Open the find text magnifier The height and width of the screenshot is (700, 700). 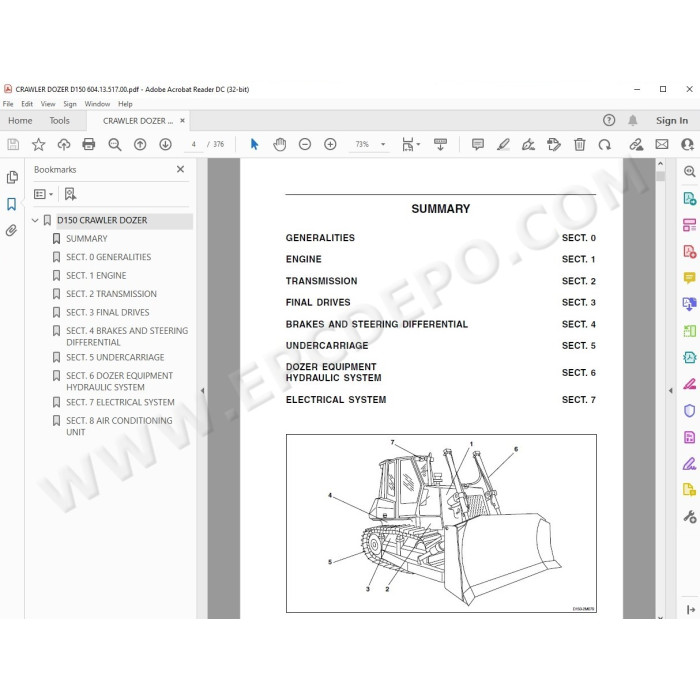point(115,144)
